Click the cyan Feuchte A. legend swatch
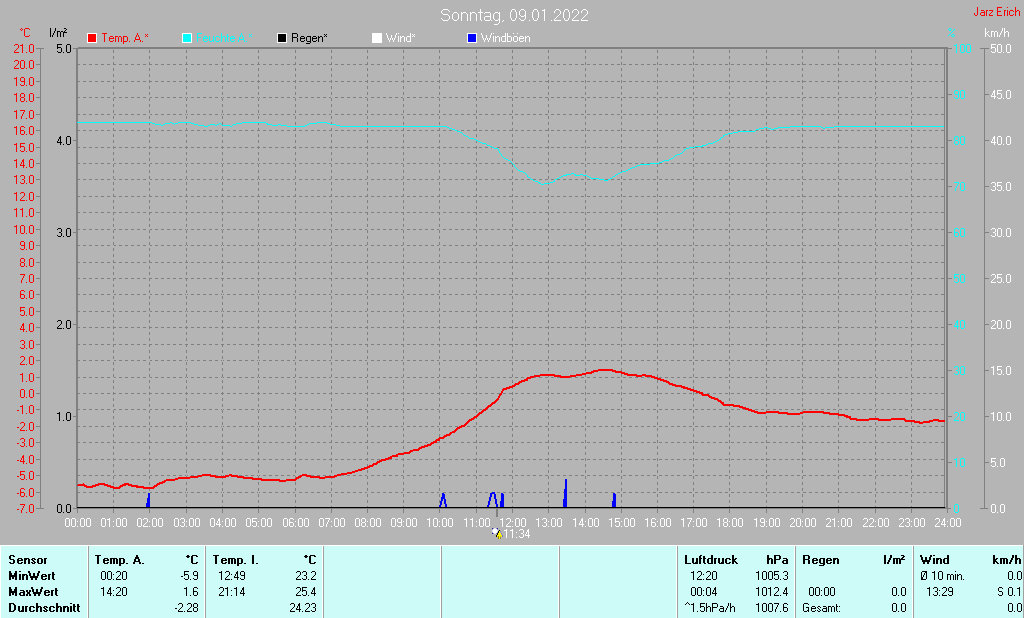Viewport: 1024px width, 618px height. click(187, 38)
